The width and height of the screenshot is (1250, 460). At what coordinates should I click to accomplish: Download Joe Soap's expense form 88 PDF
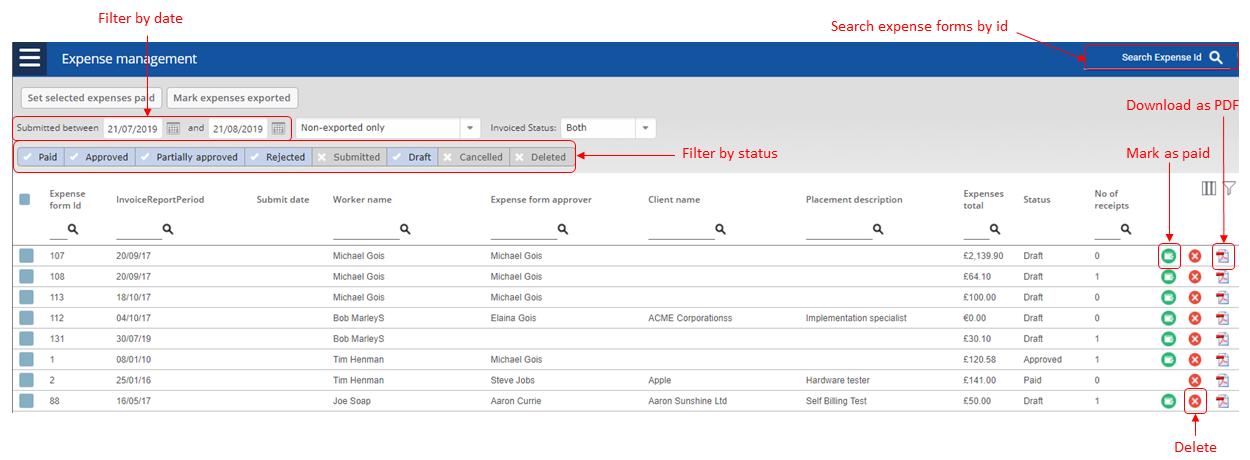coord(1221,401)
